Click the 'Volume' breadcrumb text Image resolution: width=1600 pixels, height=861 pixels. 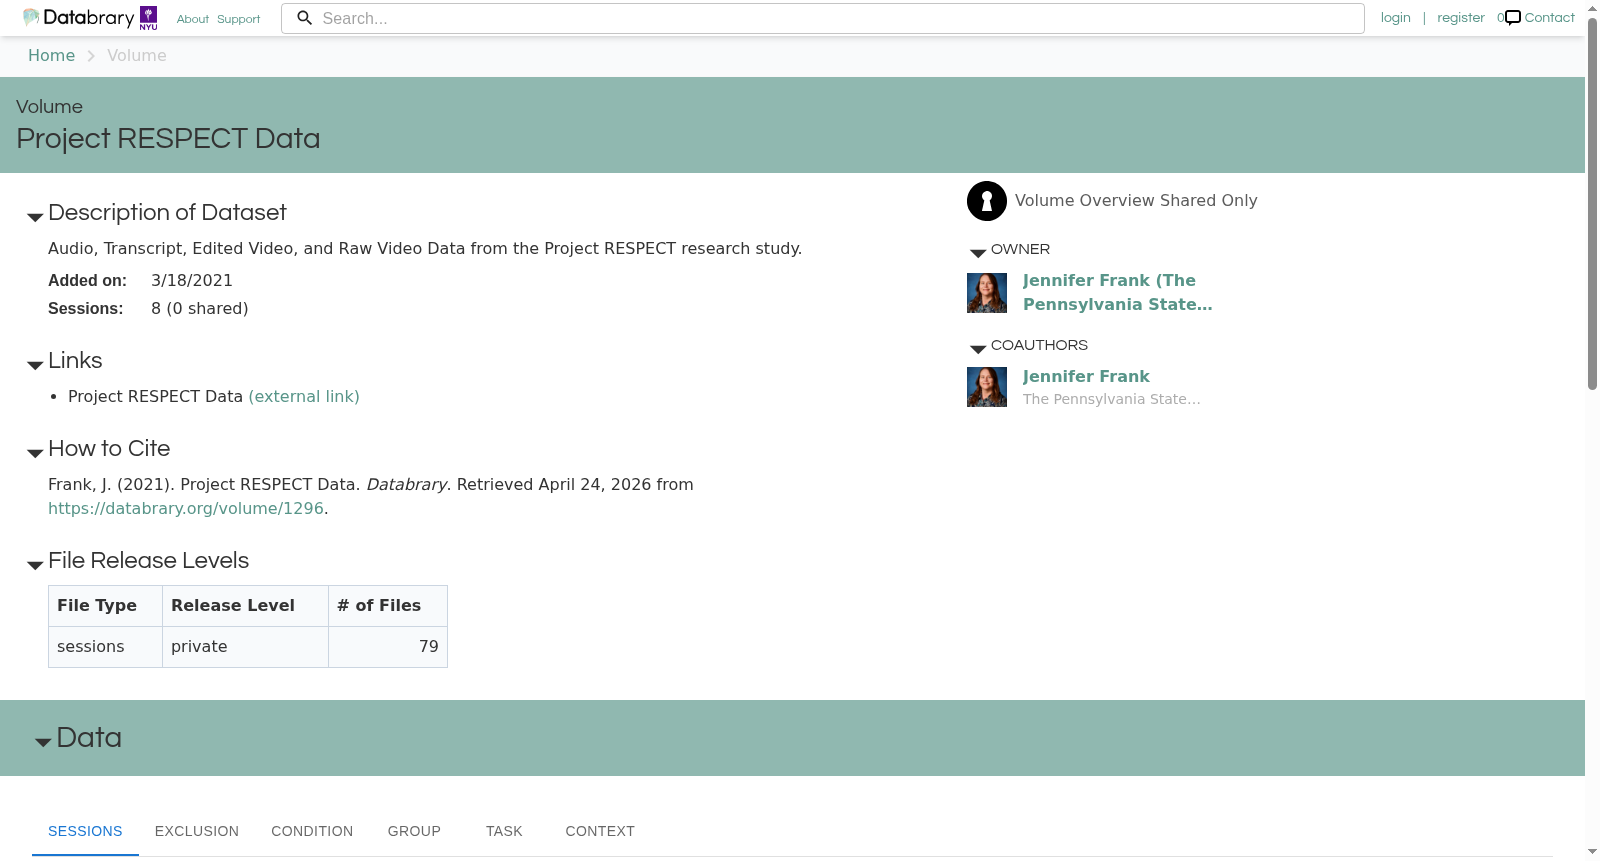pyautogui.click(x=137, y=56)
